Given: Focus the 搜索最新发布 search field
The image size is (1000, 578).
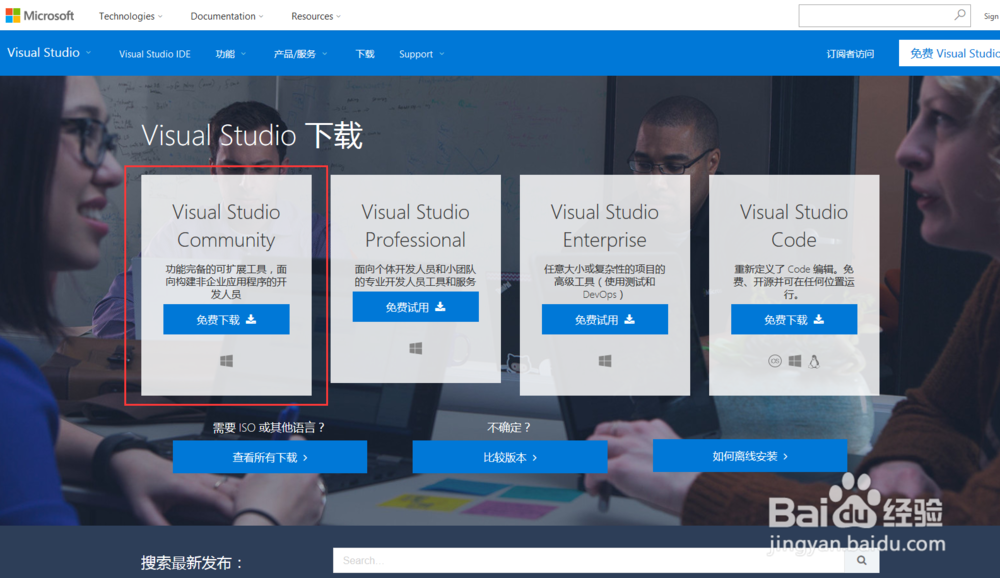Looking at the screenshot, I should (x=589, y=560).
